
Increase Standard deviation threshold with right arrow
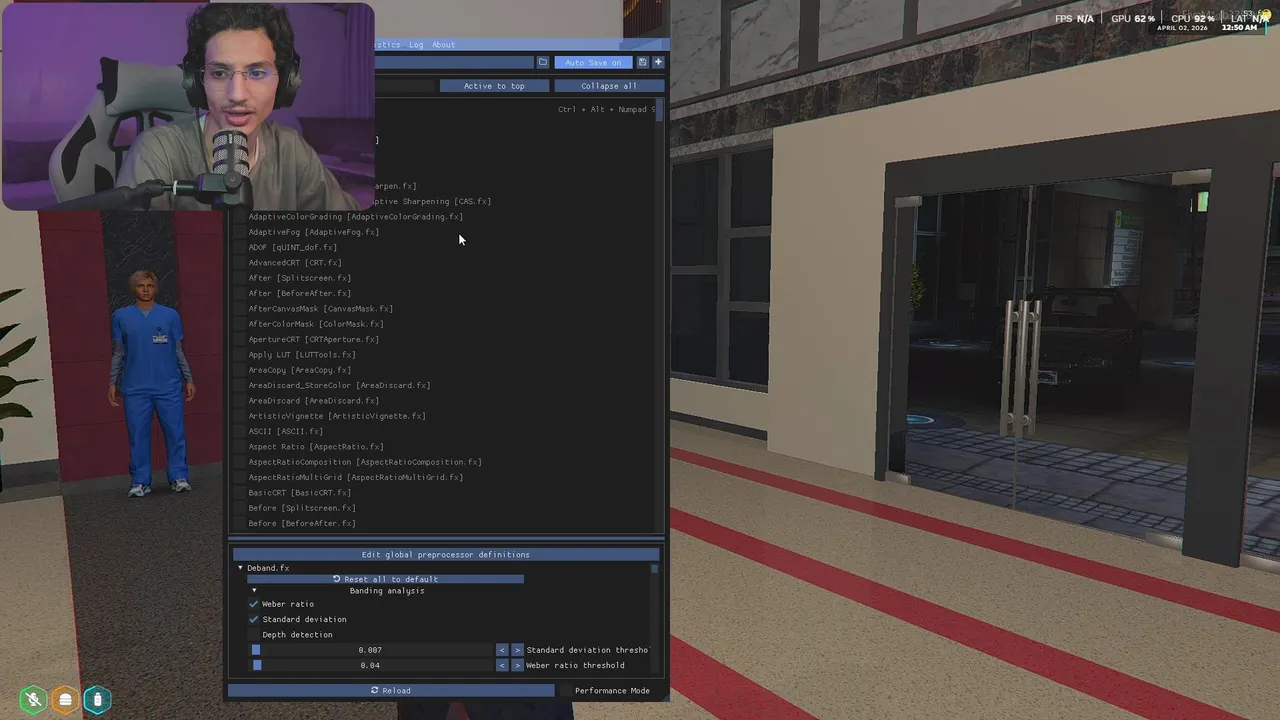tap(518, 650)
